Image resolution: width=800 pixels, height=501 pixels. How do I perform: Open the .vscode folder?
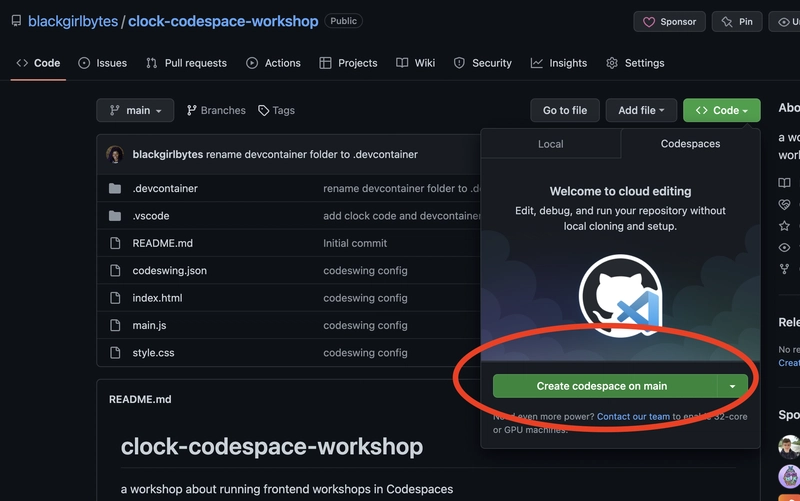[x=151, y=216]
